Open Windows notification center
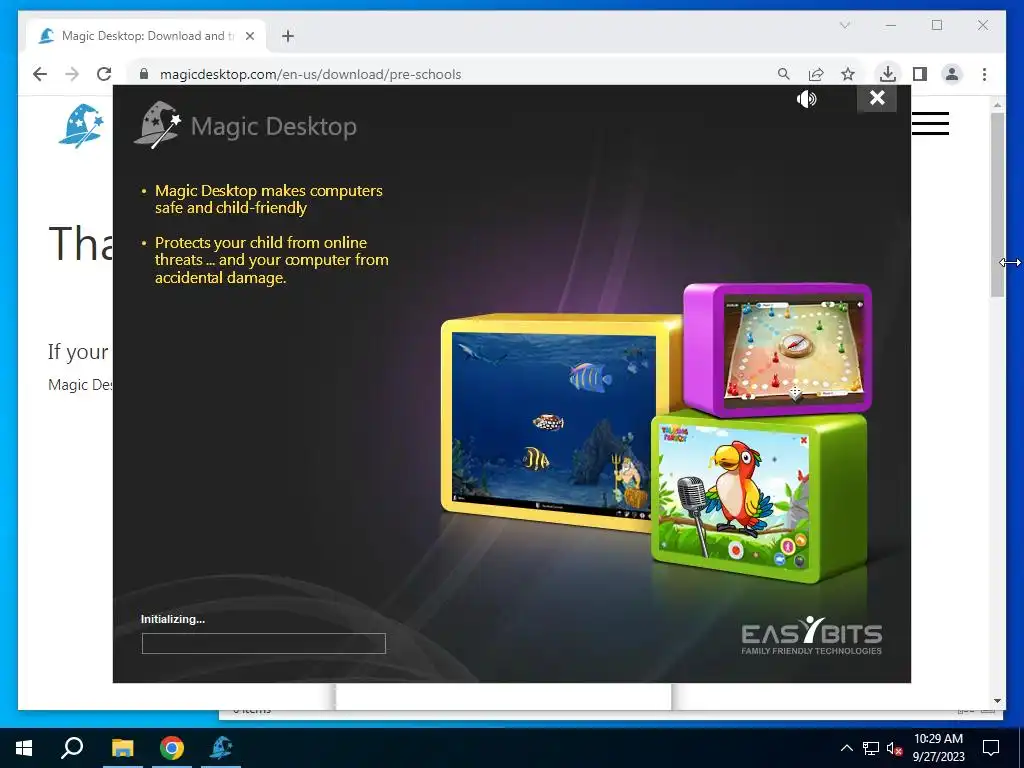The image size is (1024, 768). point(991,748)
